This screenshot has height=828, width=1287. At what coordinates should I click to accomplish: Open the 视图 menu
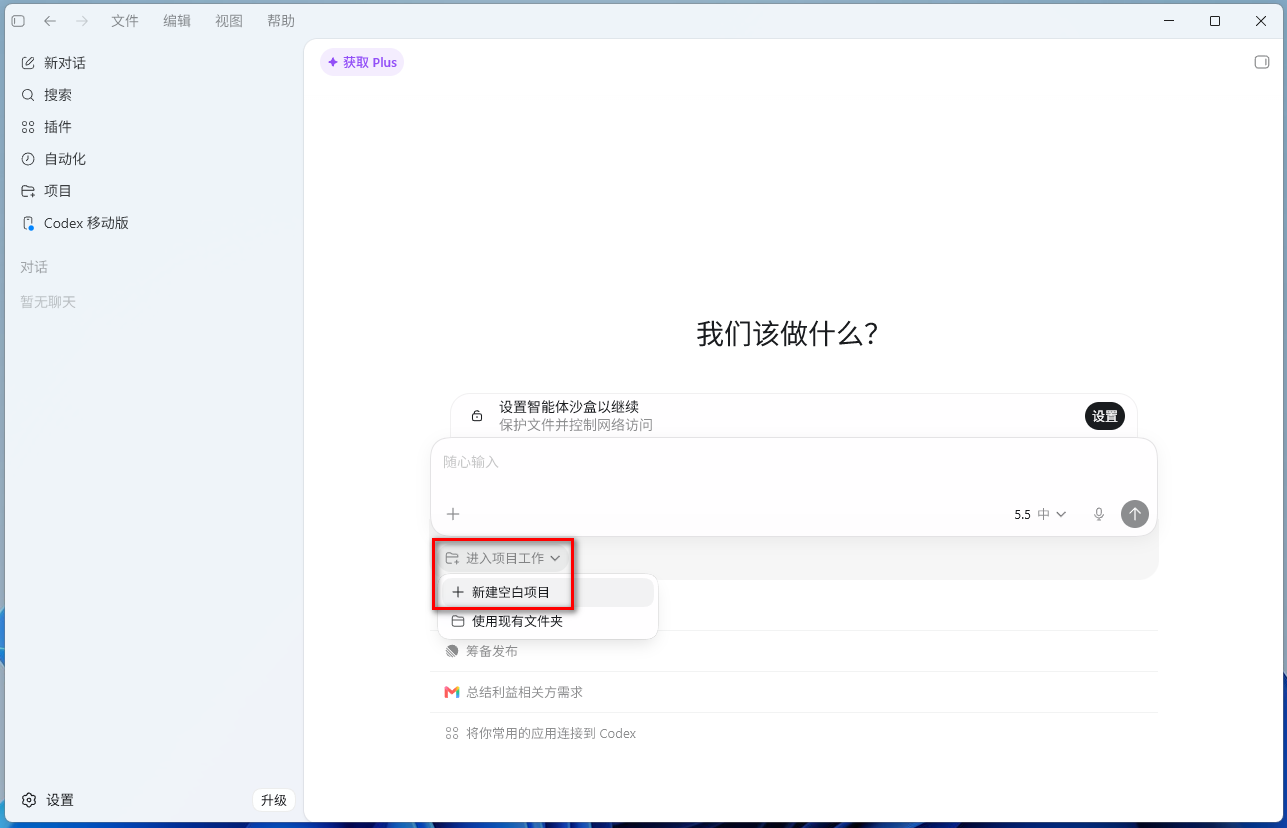[x=229, y=21]
